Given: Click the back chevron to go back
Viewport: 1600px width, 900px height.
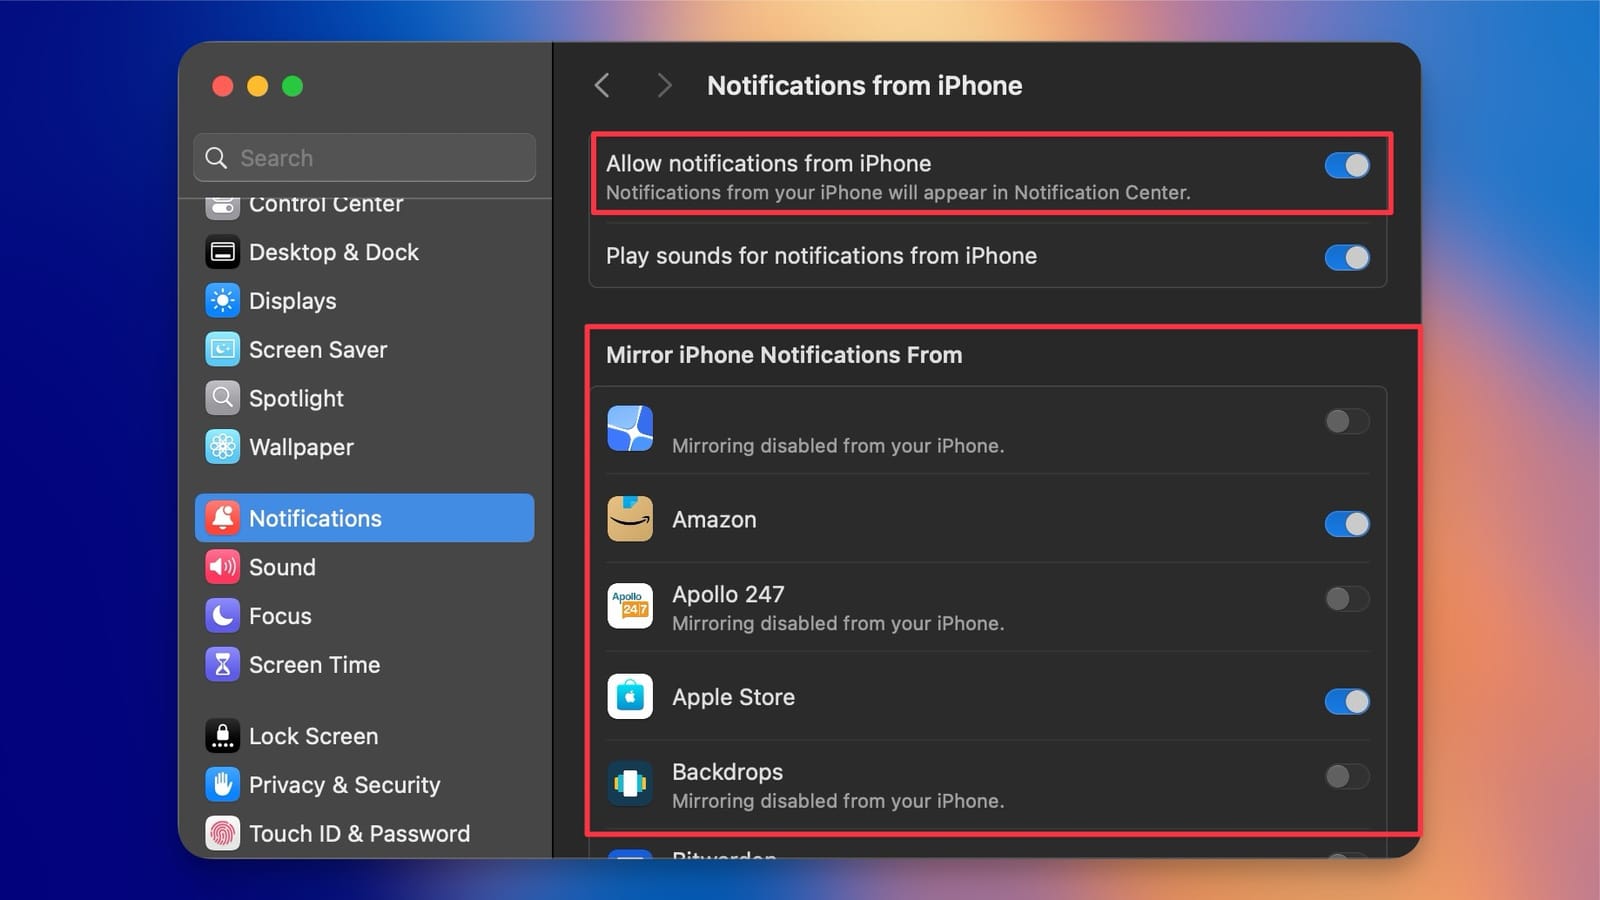Looking at the screenshot, I should coord(602,86).
